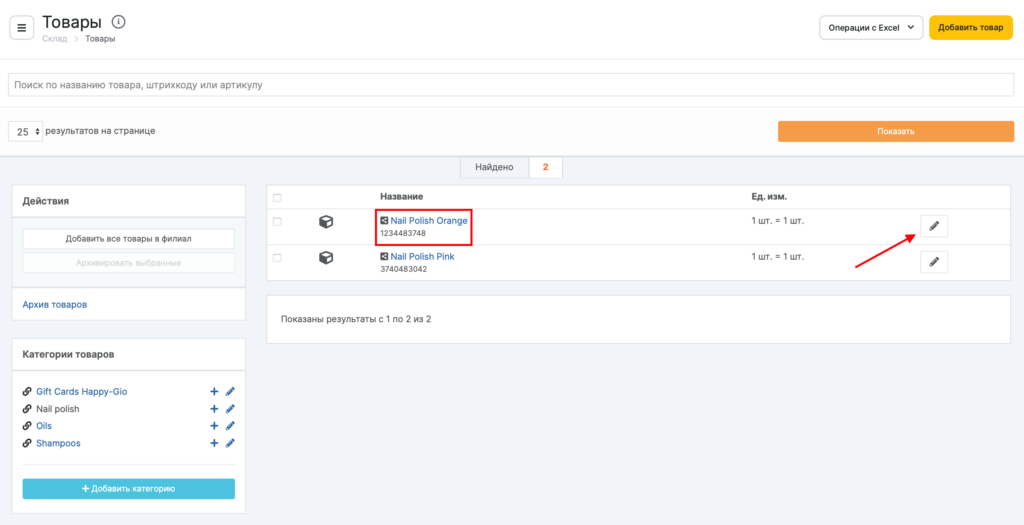Click box icon for Nail Polish Pink
Screen dimensions: 1024x525
tap(325, 258)
